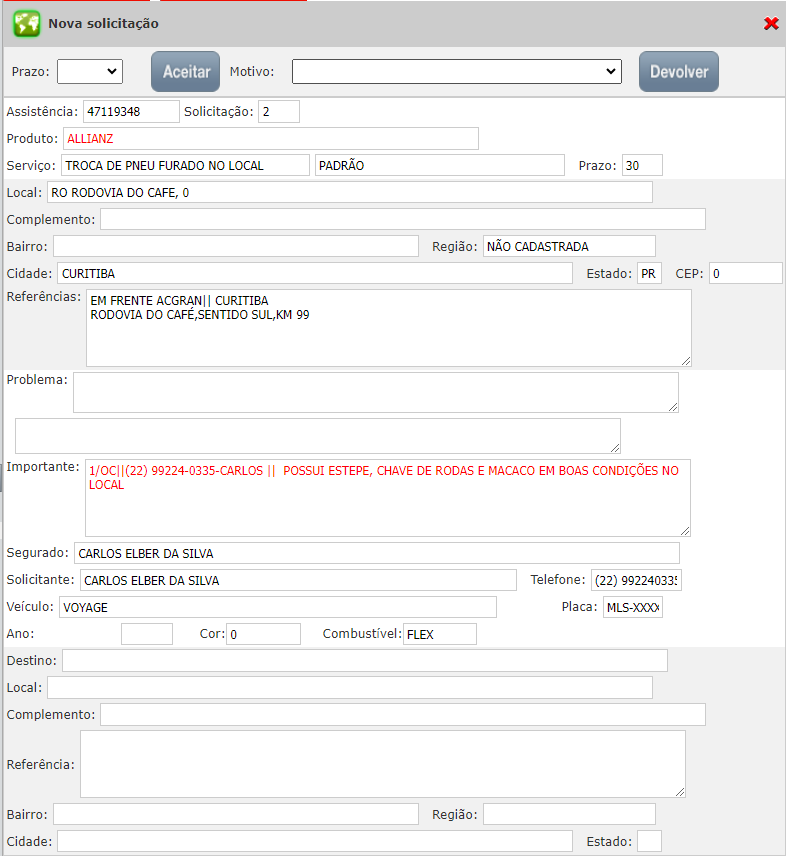
Task: Click the Serviço field with TROCA DE PNEU
Action: 185,165
